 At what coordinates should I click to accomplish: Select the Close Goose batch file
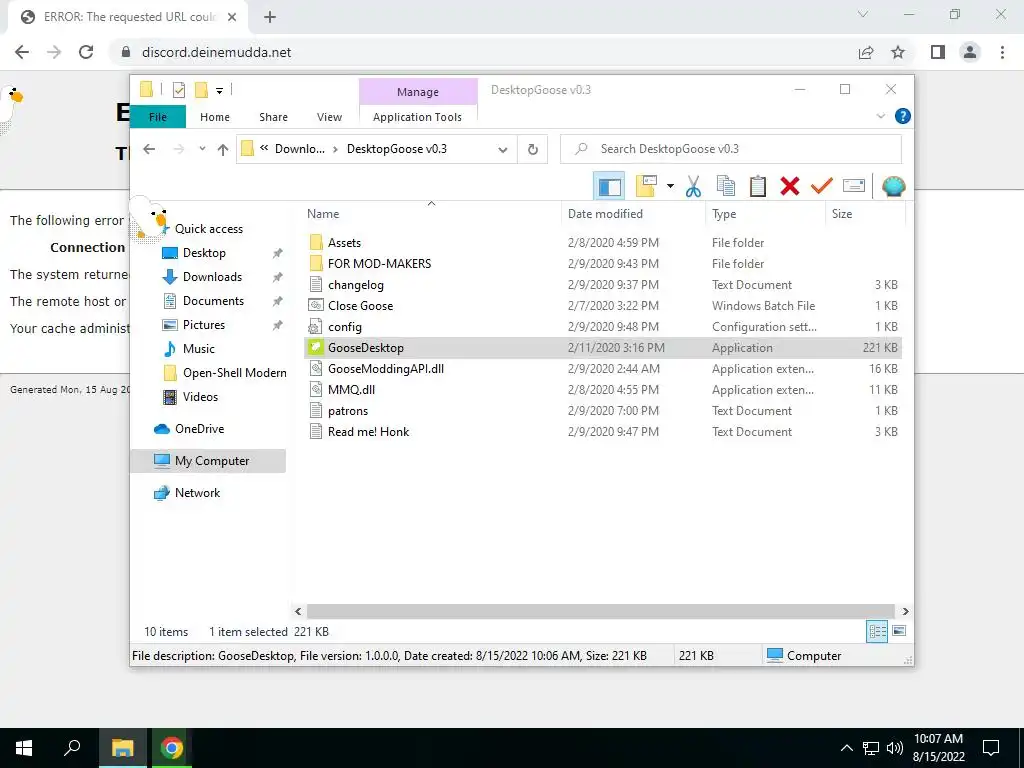point(601,306)
